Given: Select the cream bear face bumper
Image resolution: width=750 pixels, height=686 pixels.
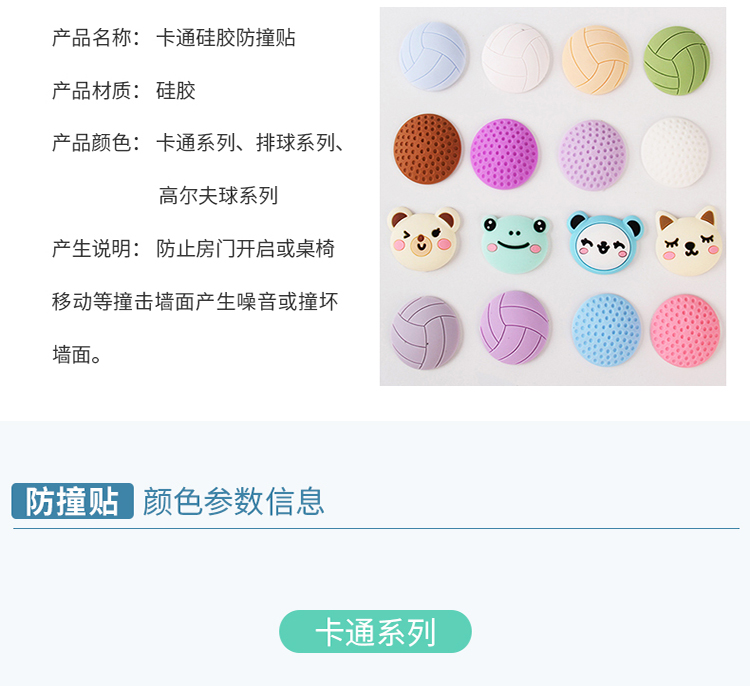Looking at the screenshot, I should pyautogui.click(x=424, y=239).
